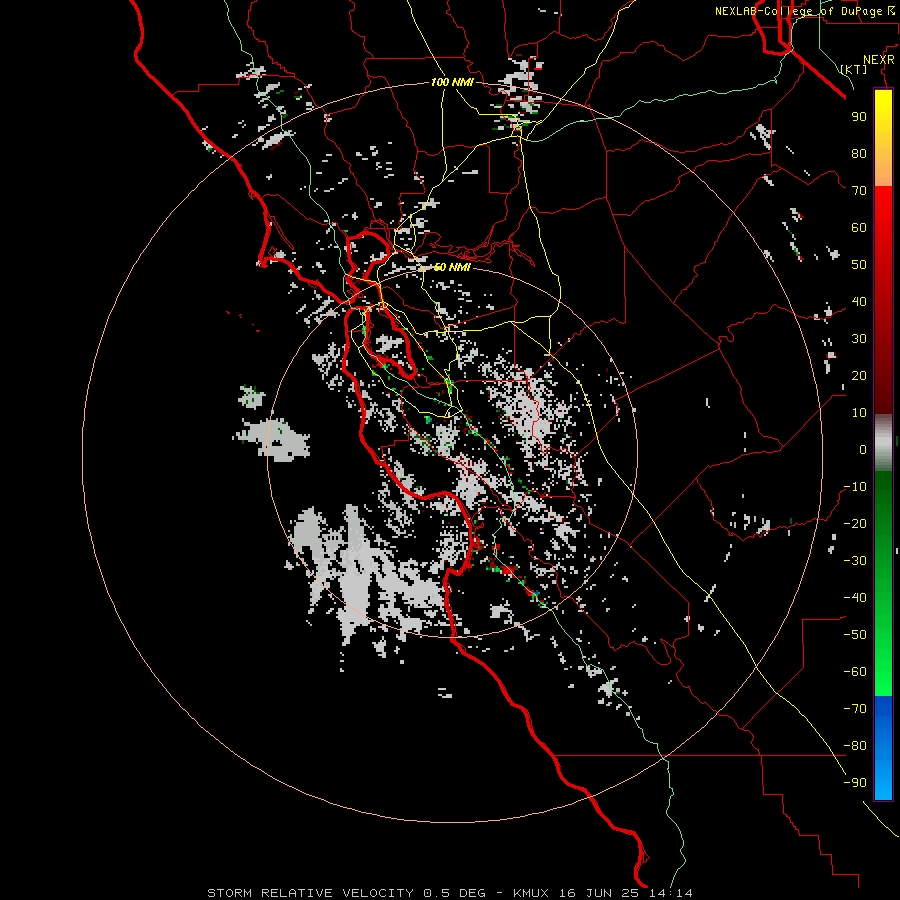Select the positive "20" velocity scale label
This screenshot has width=900, height=900.
[x=859, y=375]
